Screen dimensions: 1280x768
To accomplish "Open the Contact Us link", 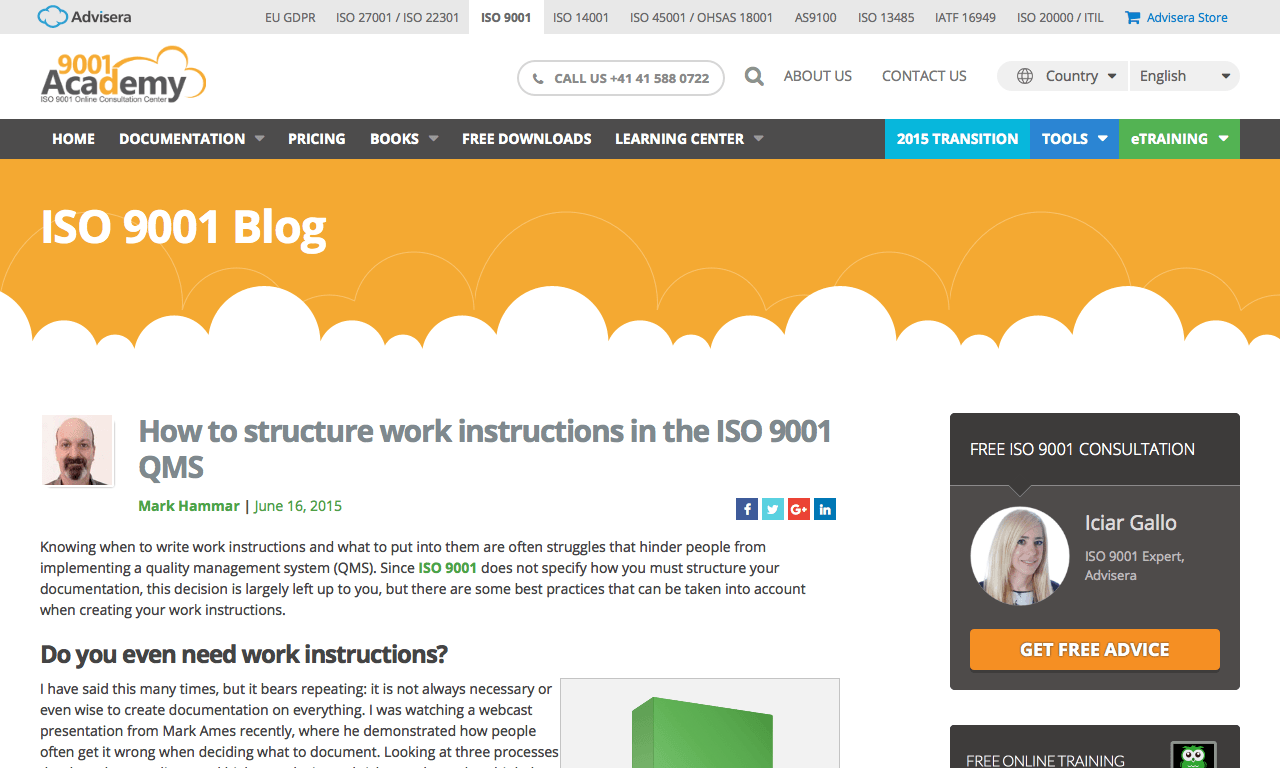I will (924, 76).
